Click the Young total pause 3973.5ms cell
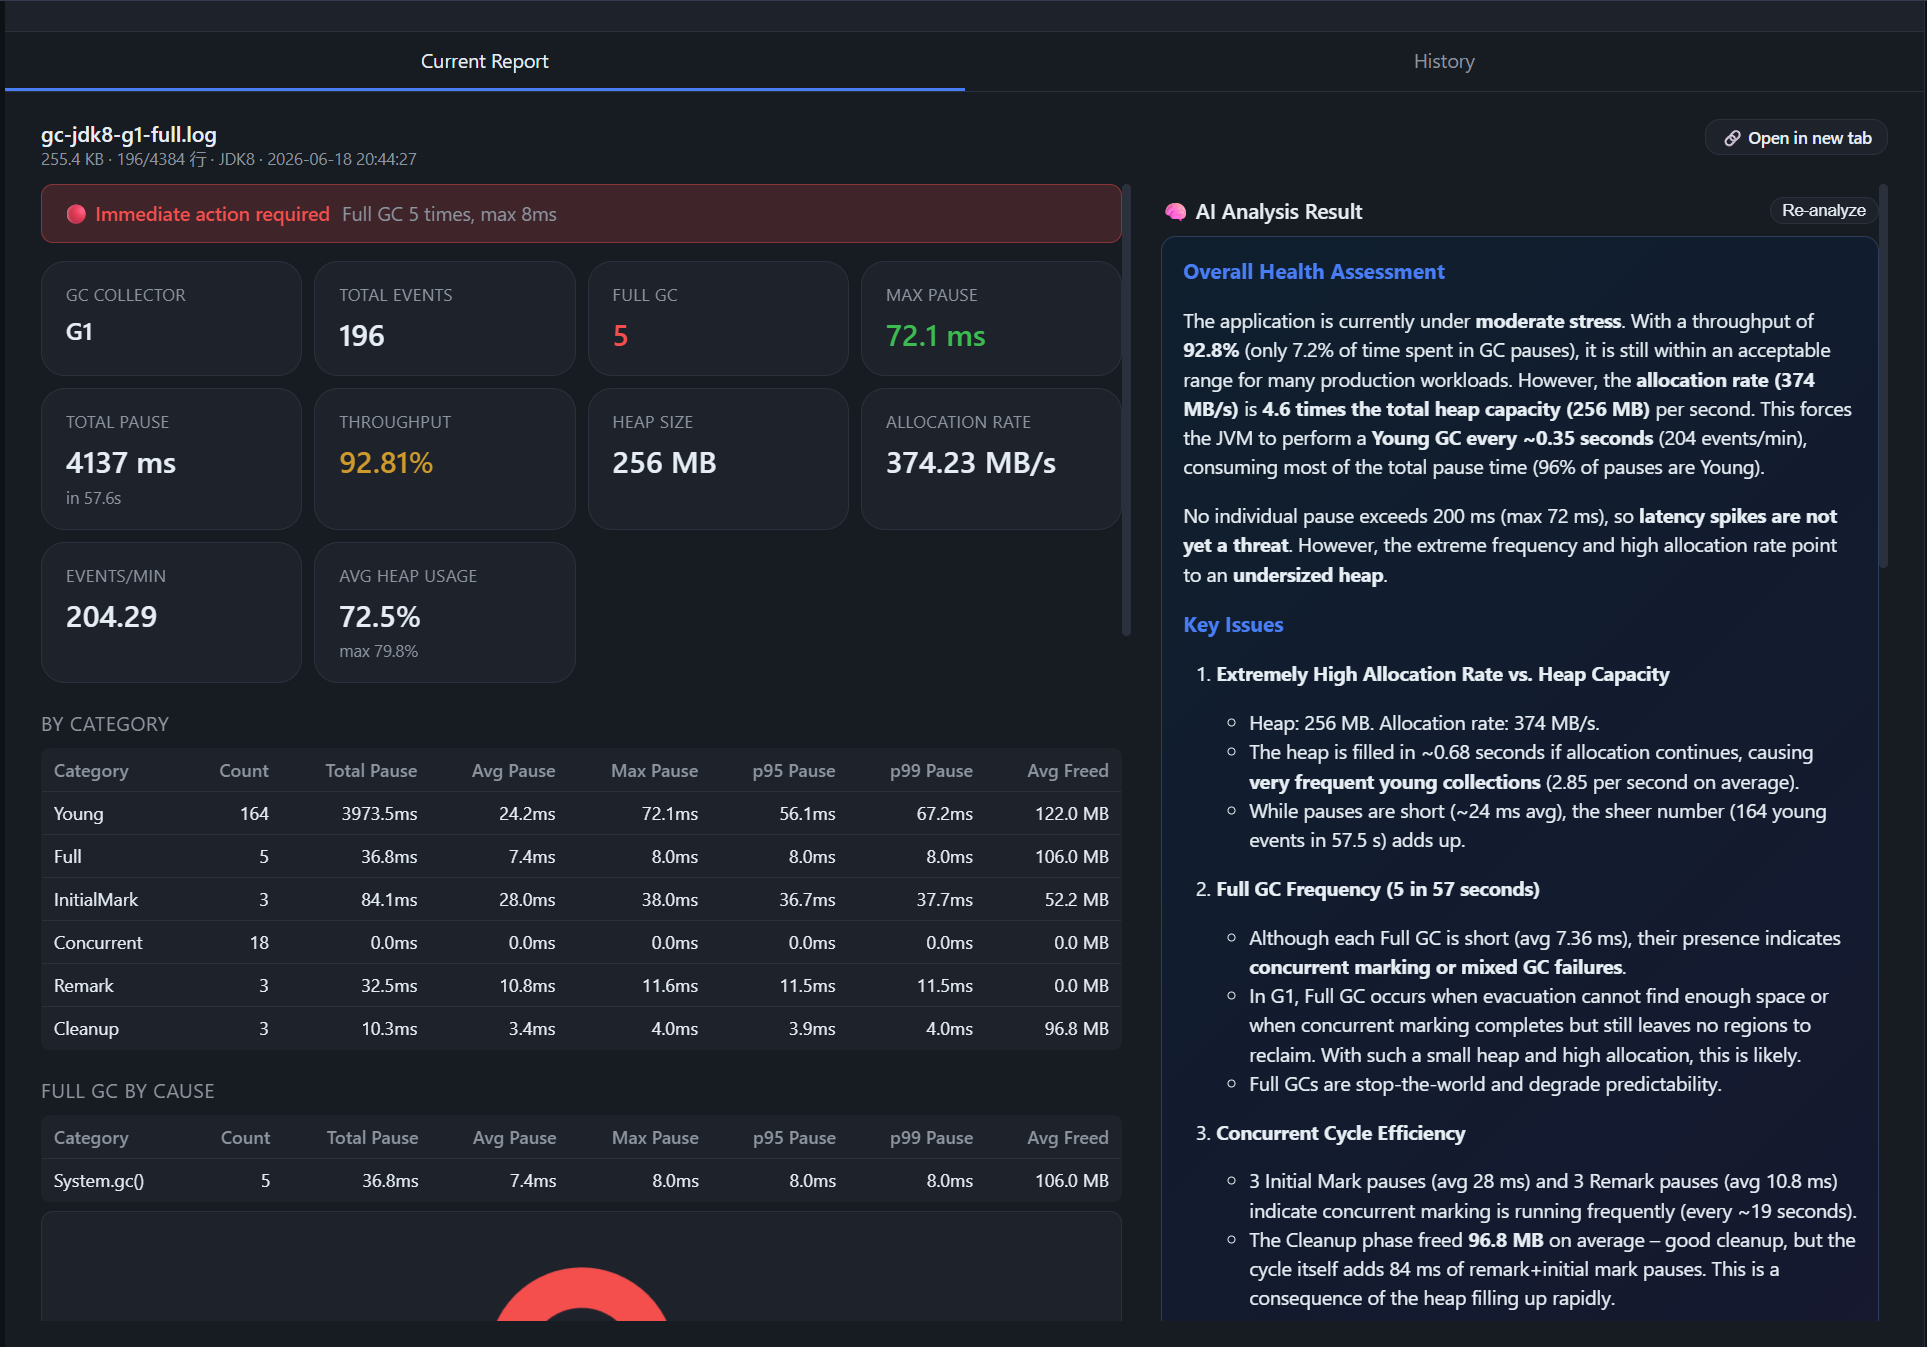1927x1347 pixels. [379, 814]
